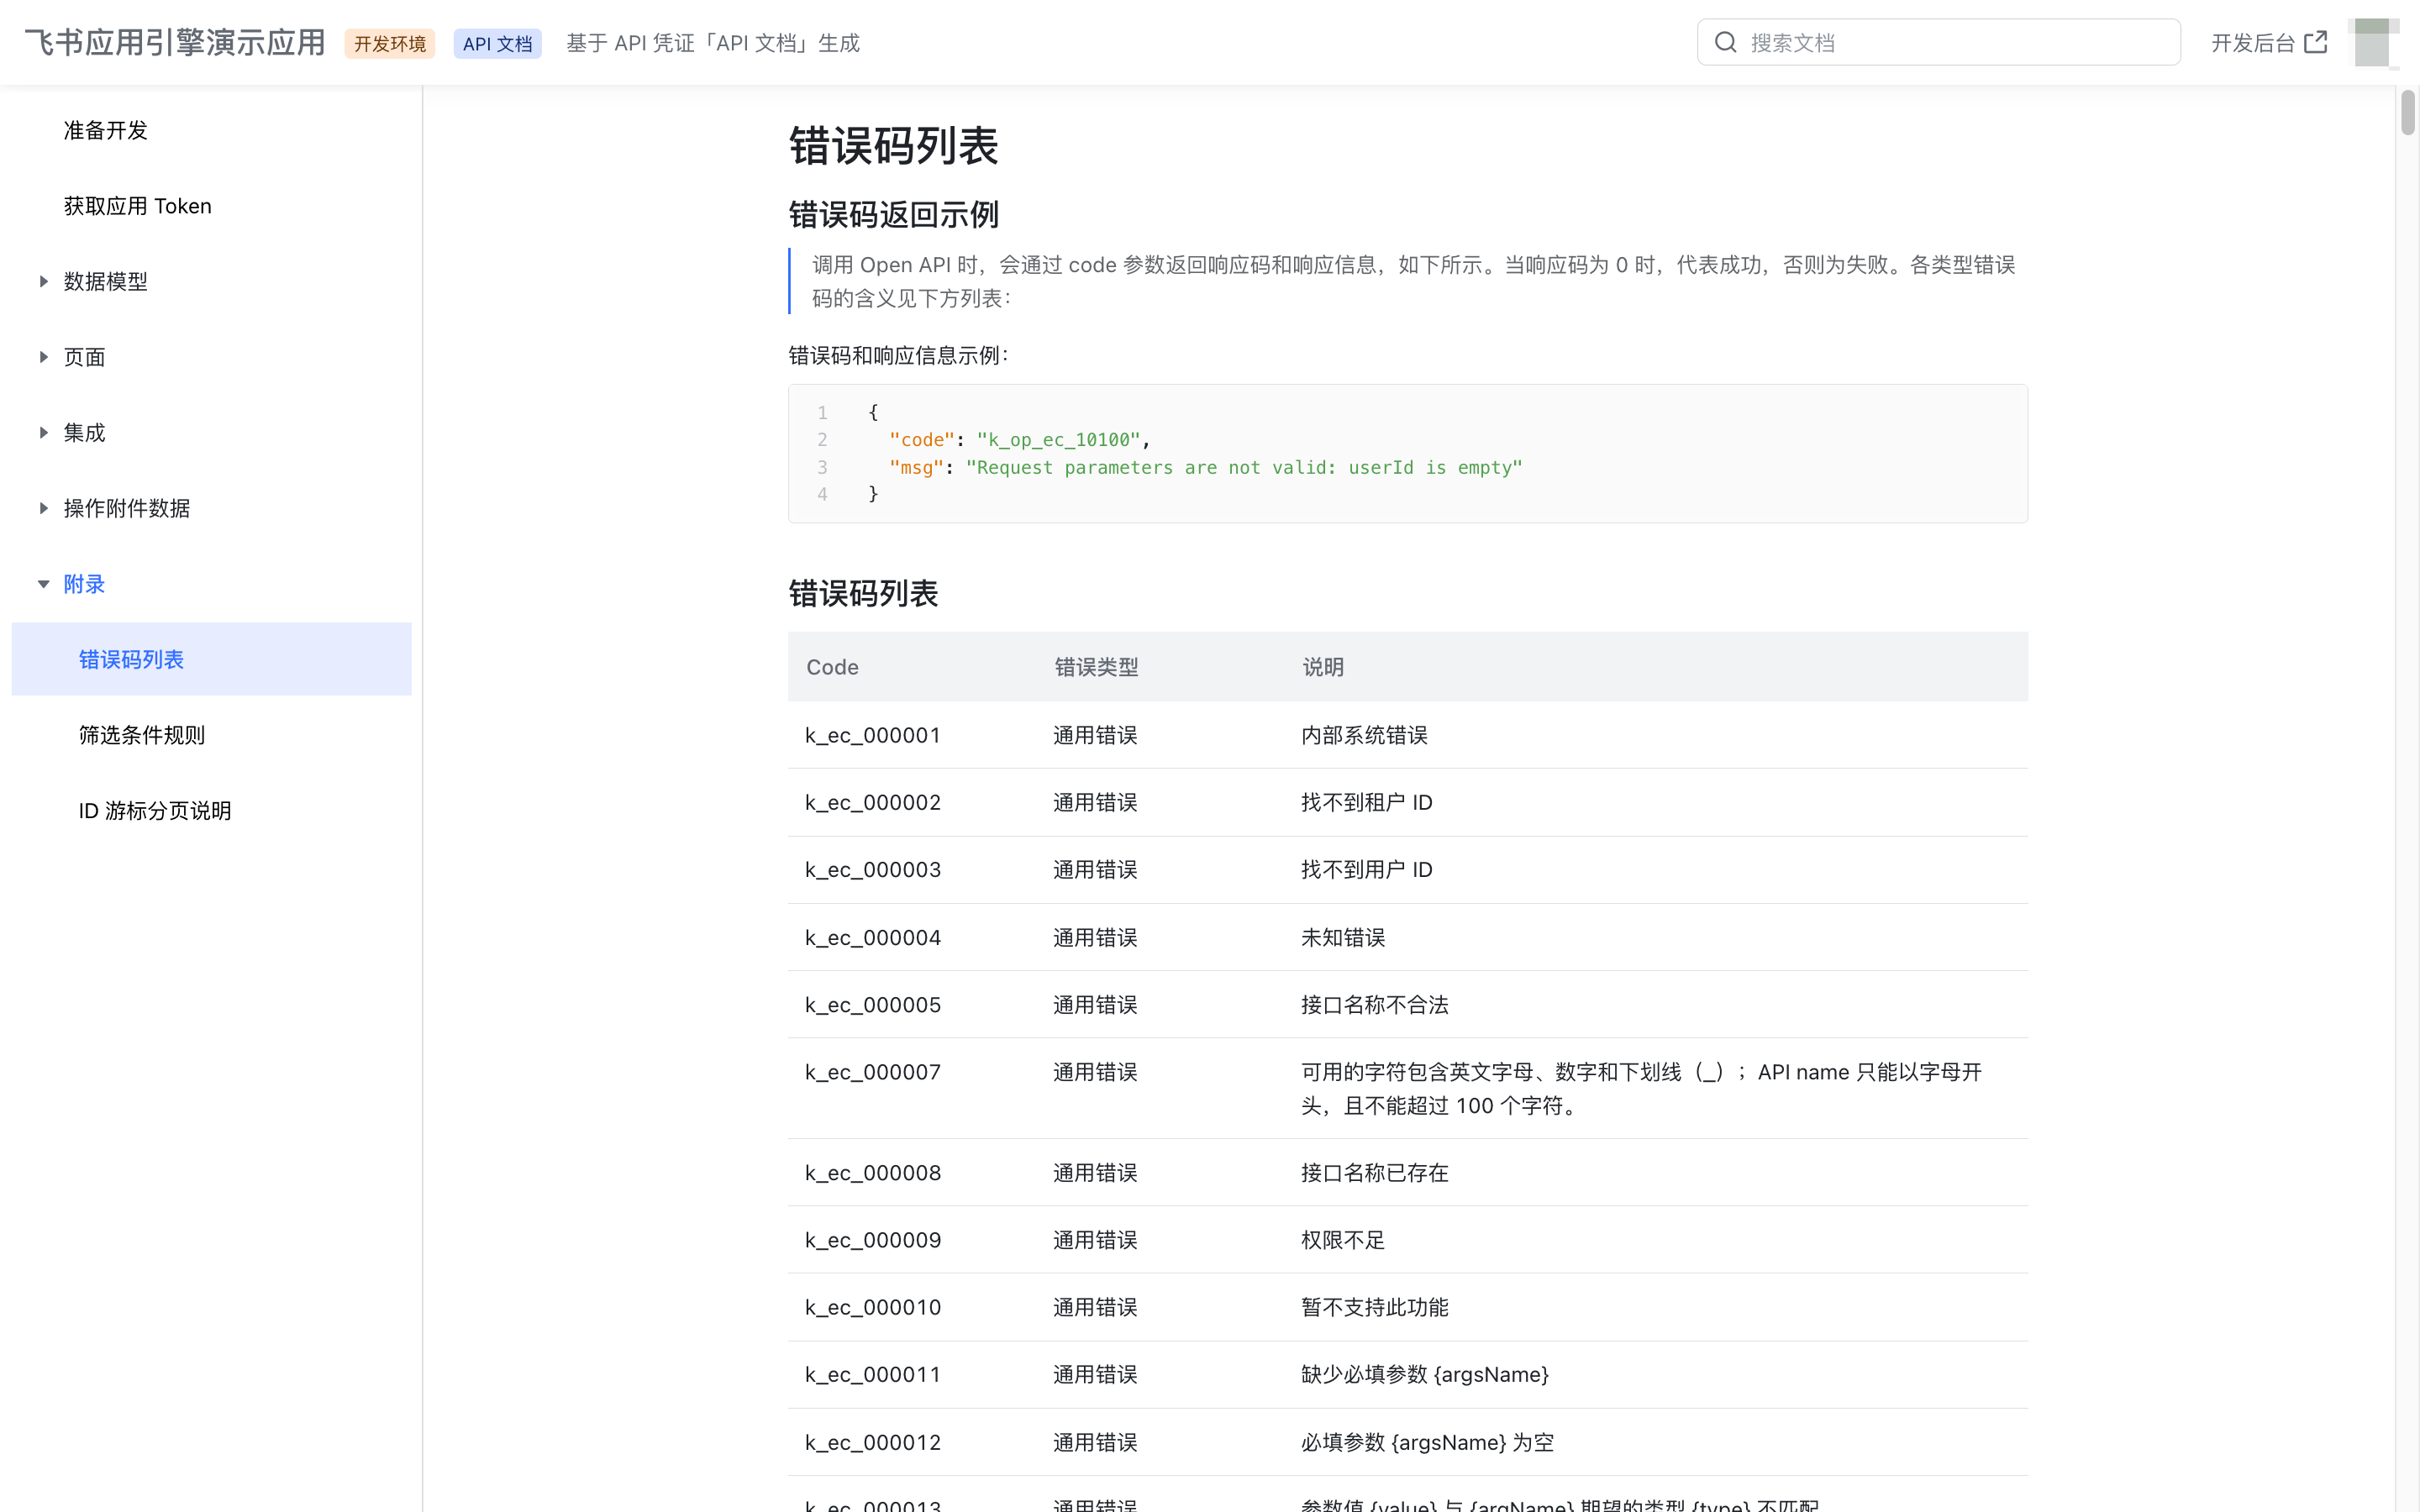Click the API 文档 badge
Image resolution: width=2420 pixels, height=1512 pixels.
497,43
